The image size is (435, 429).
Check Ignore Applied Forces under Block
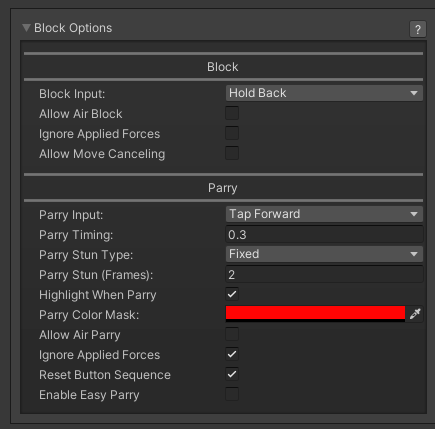(232, 133)
